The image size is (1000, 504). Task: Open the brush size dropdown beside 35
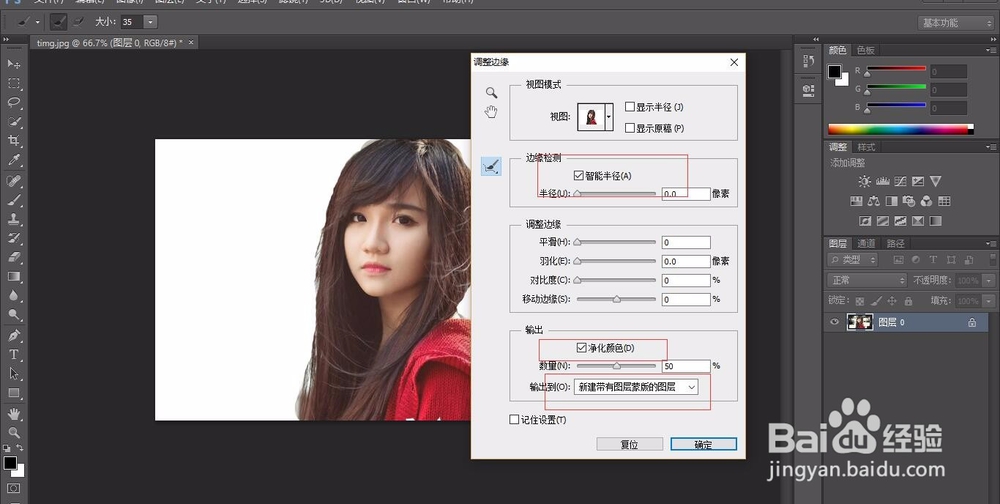pyautogui.click(x=151, y=22)
